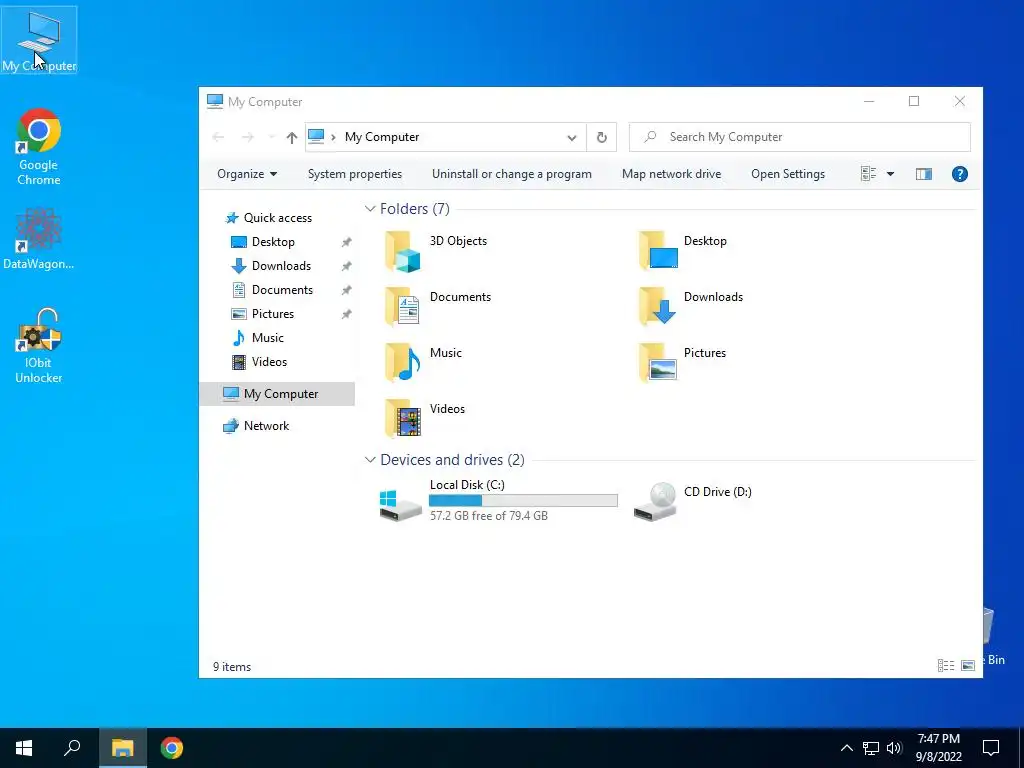Open the address bar history dropdown
This screenshot has height=768, width=1024.
coord(571,137)
